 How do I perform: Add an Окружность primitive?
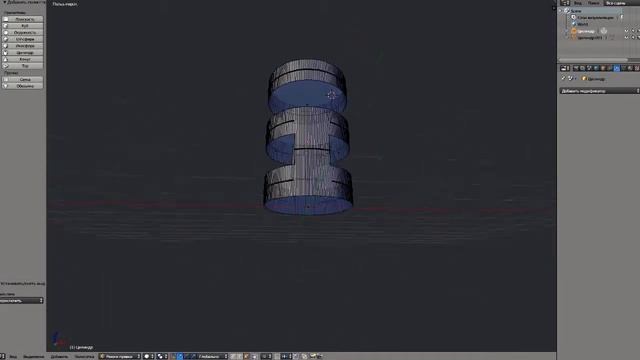coord(22,32)
